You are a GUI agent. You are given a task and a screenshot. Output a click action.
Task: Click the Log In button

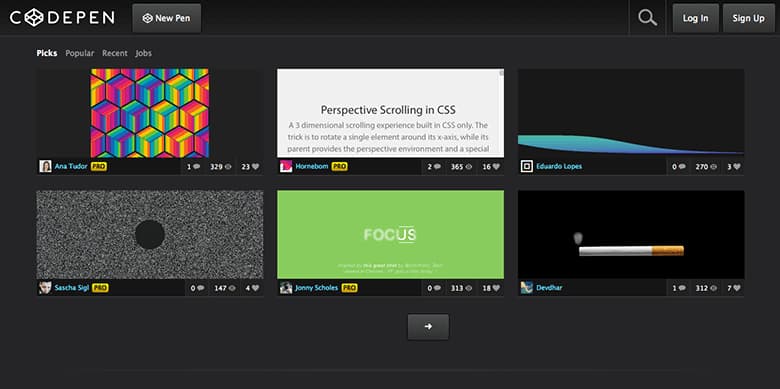coord(695,18)
